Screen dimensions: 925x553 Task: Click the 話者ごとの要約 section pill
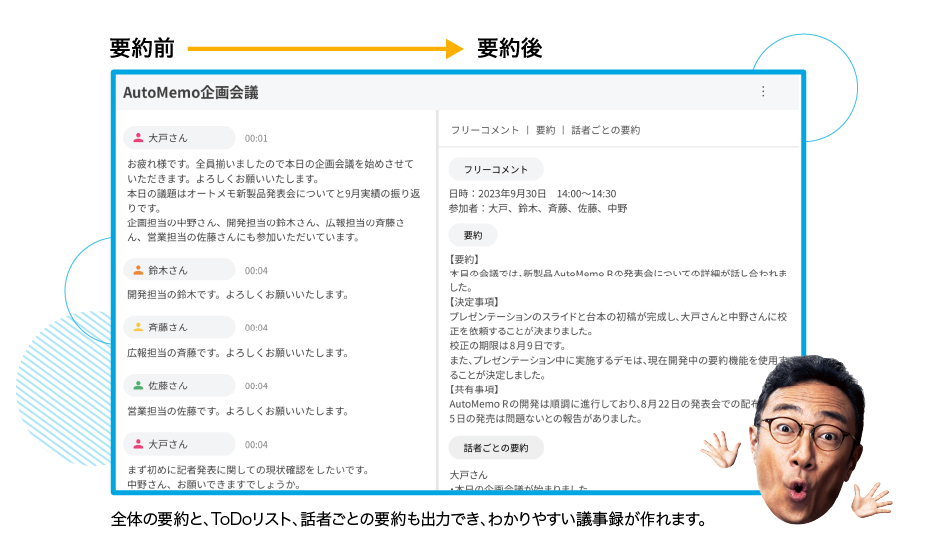coord(496,447)
